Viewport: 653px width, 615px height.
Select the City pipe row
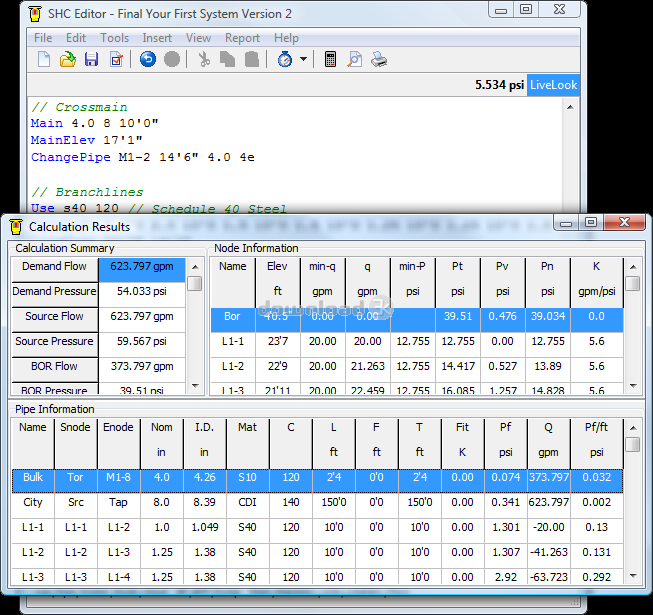pos(317,506)
